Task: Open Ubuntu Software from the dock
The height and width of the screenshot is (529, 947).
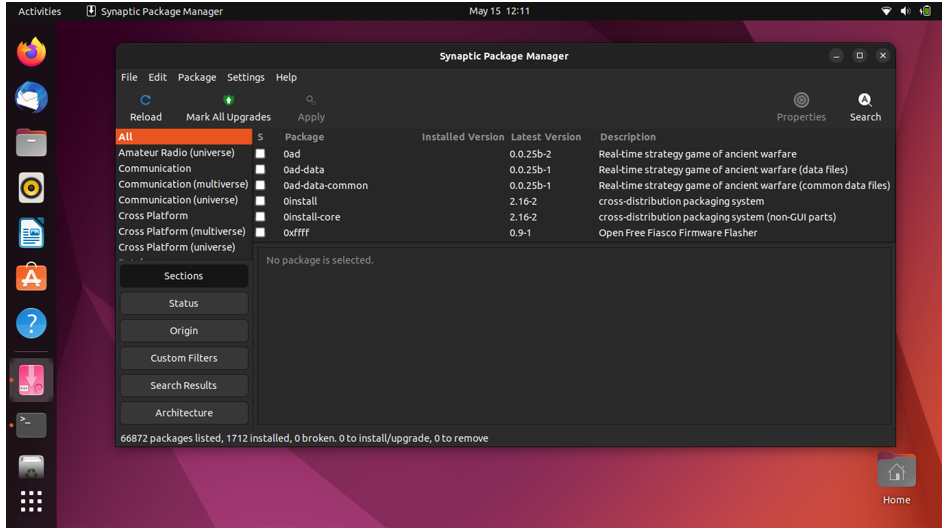Action: 31,277
